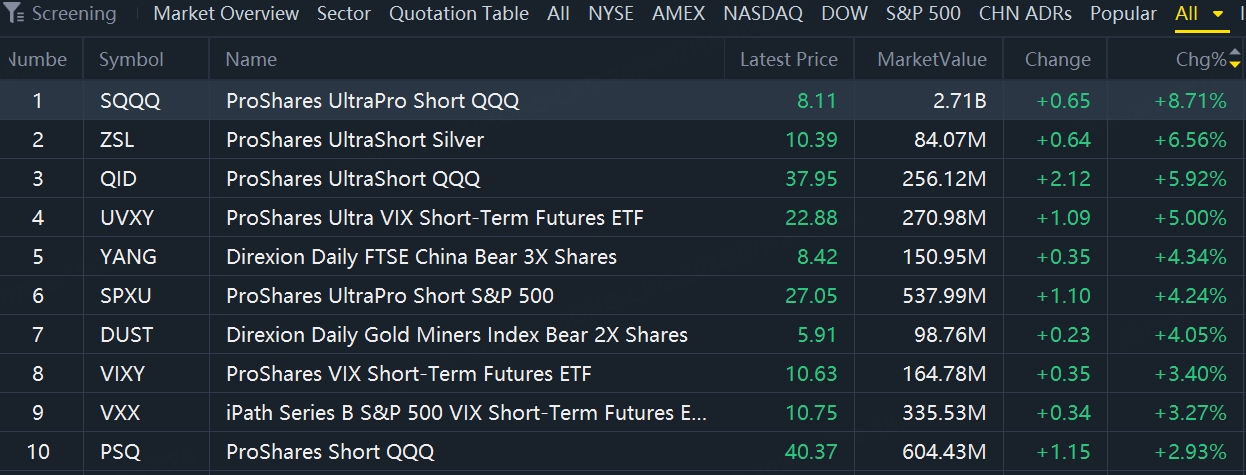Select the AMEX tab
The image size is (1246, 475).
click(678, 14)
